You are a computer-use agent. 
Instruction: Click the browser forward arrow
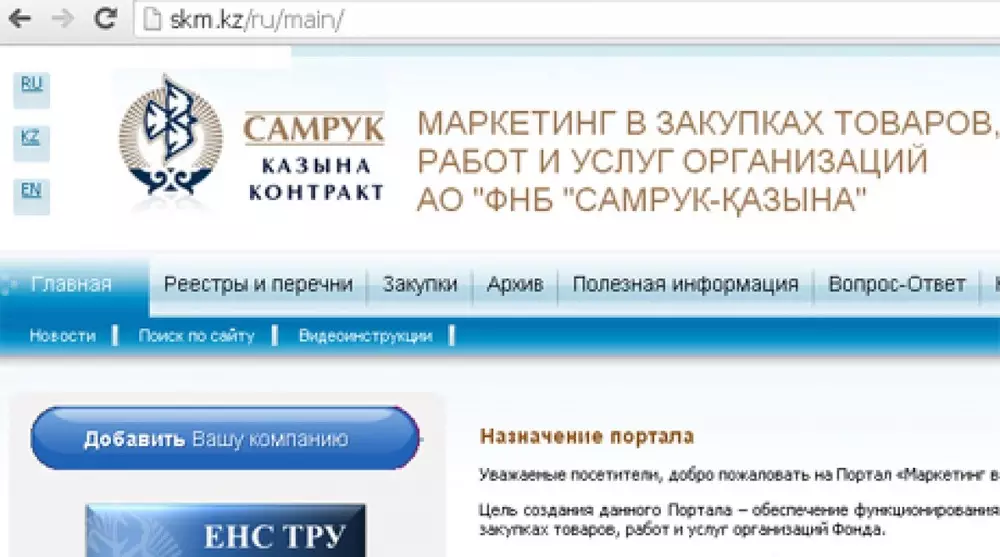(62, 19)
